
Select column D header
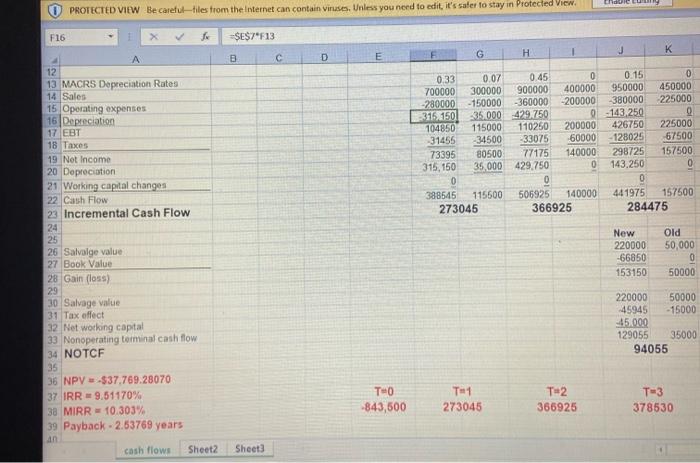[x=325, y=57]
